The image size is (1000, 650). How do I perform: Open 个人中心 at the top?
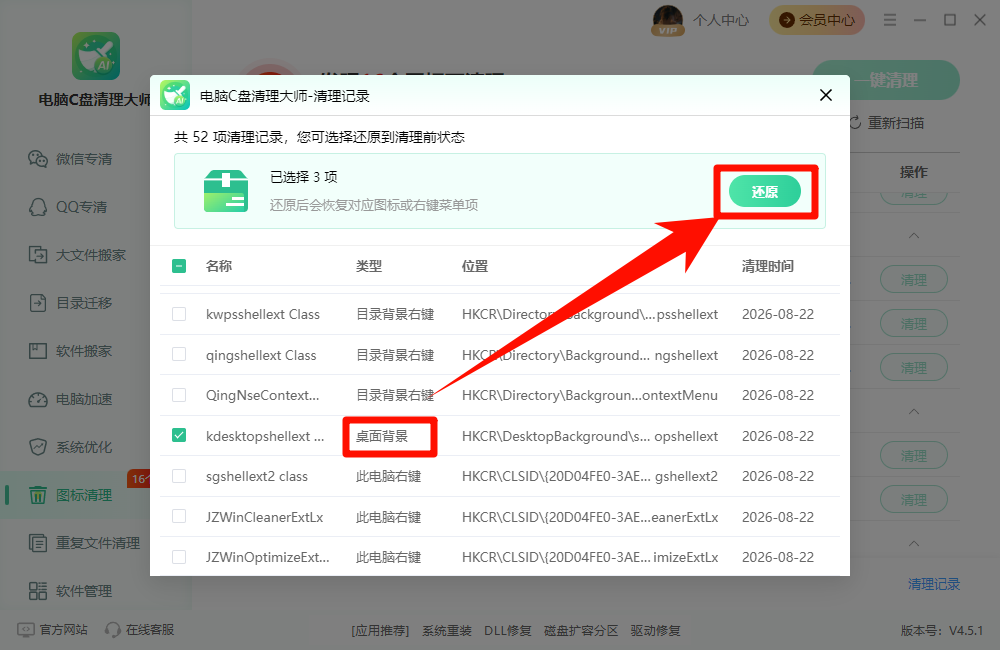721,20
